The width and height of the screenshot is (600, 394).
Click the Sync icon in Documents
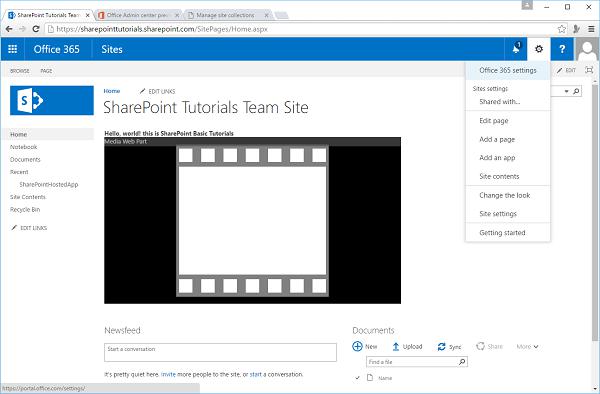[441, 347]
